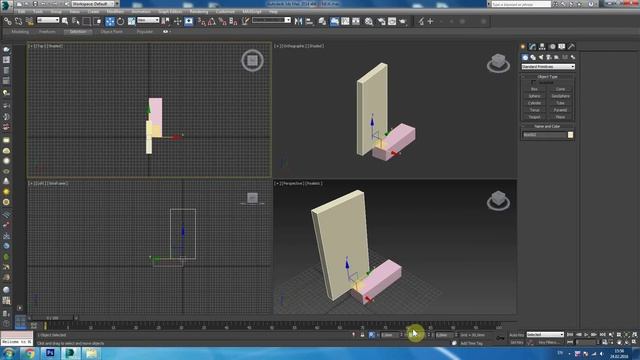
Task: Pick the Rectangular Selection Region tool
Action: [x=87, y=21]
